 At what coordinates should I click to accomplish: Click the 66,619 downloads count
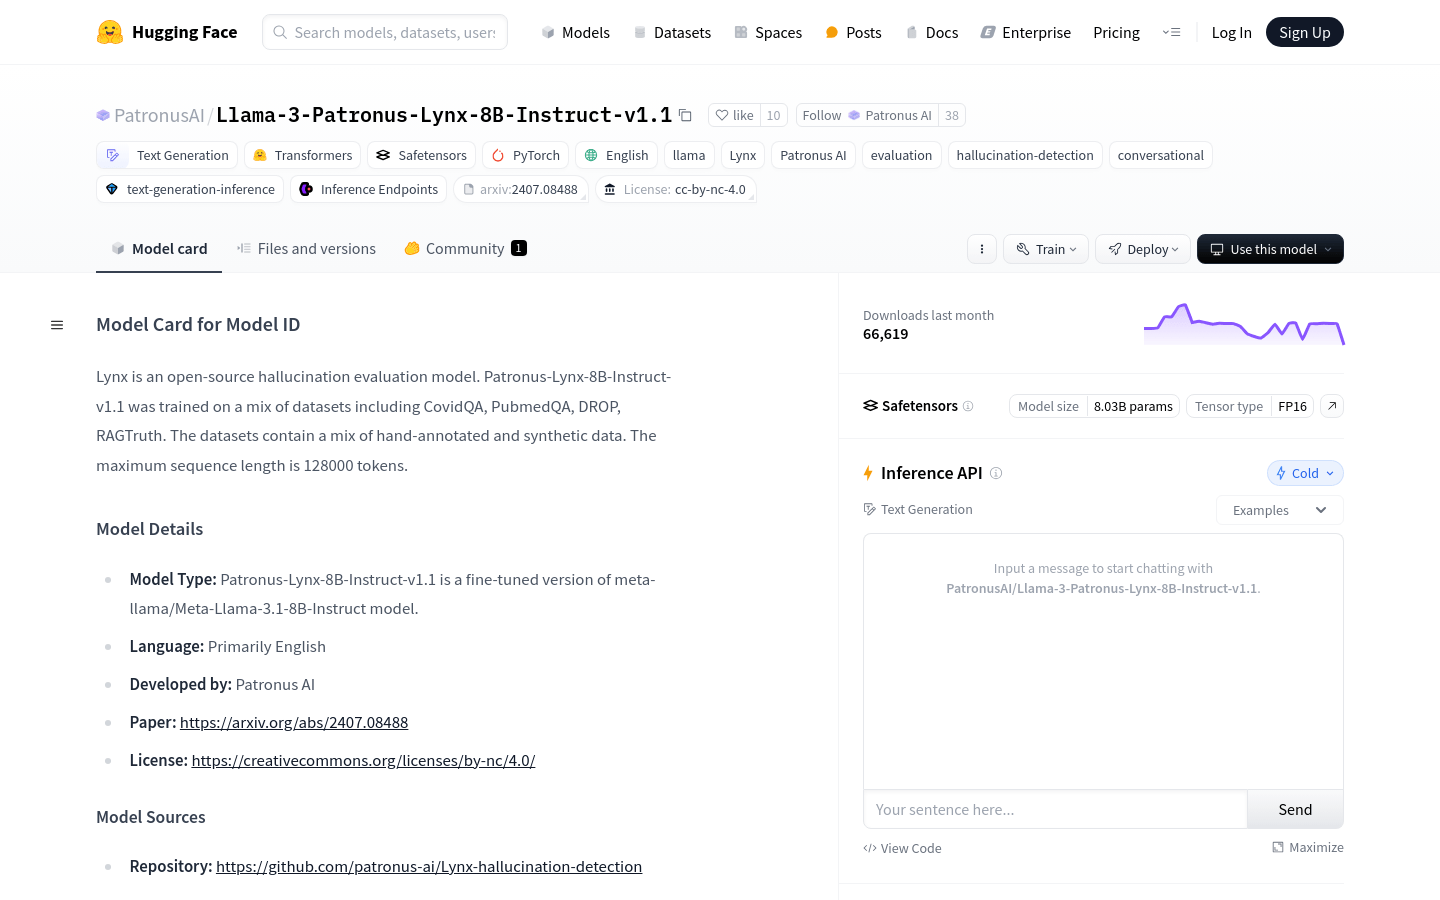pyautogui.click(x=886, y=334)
